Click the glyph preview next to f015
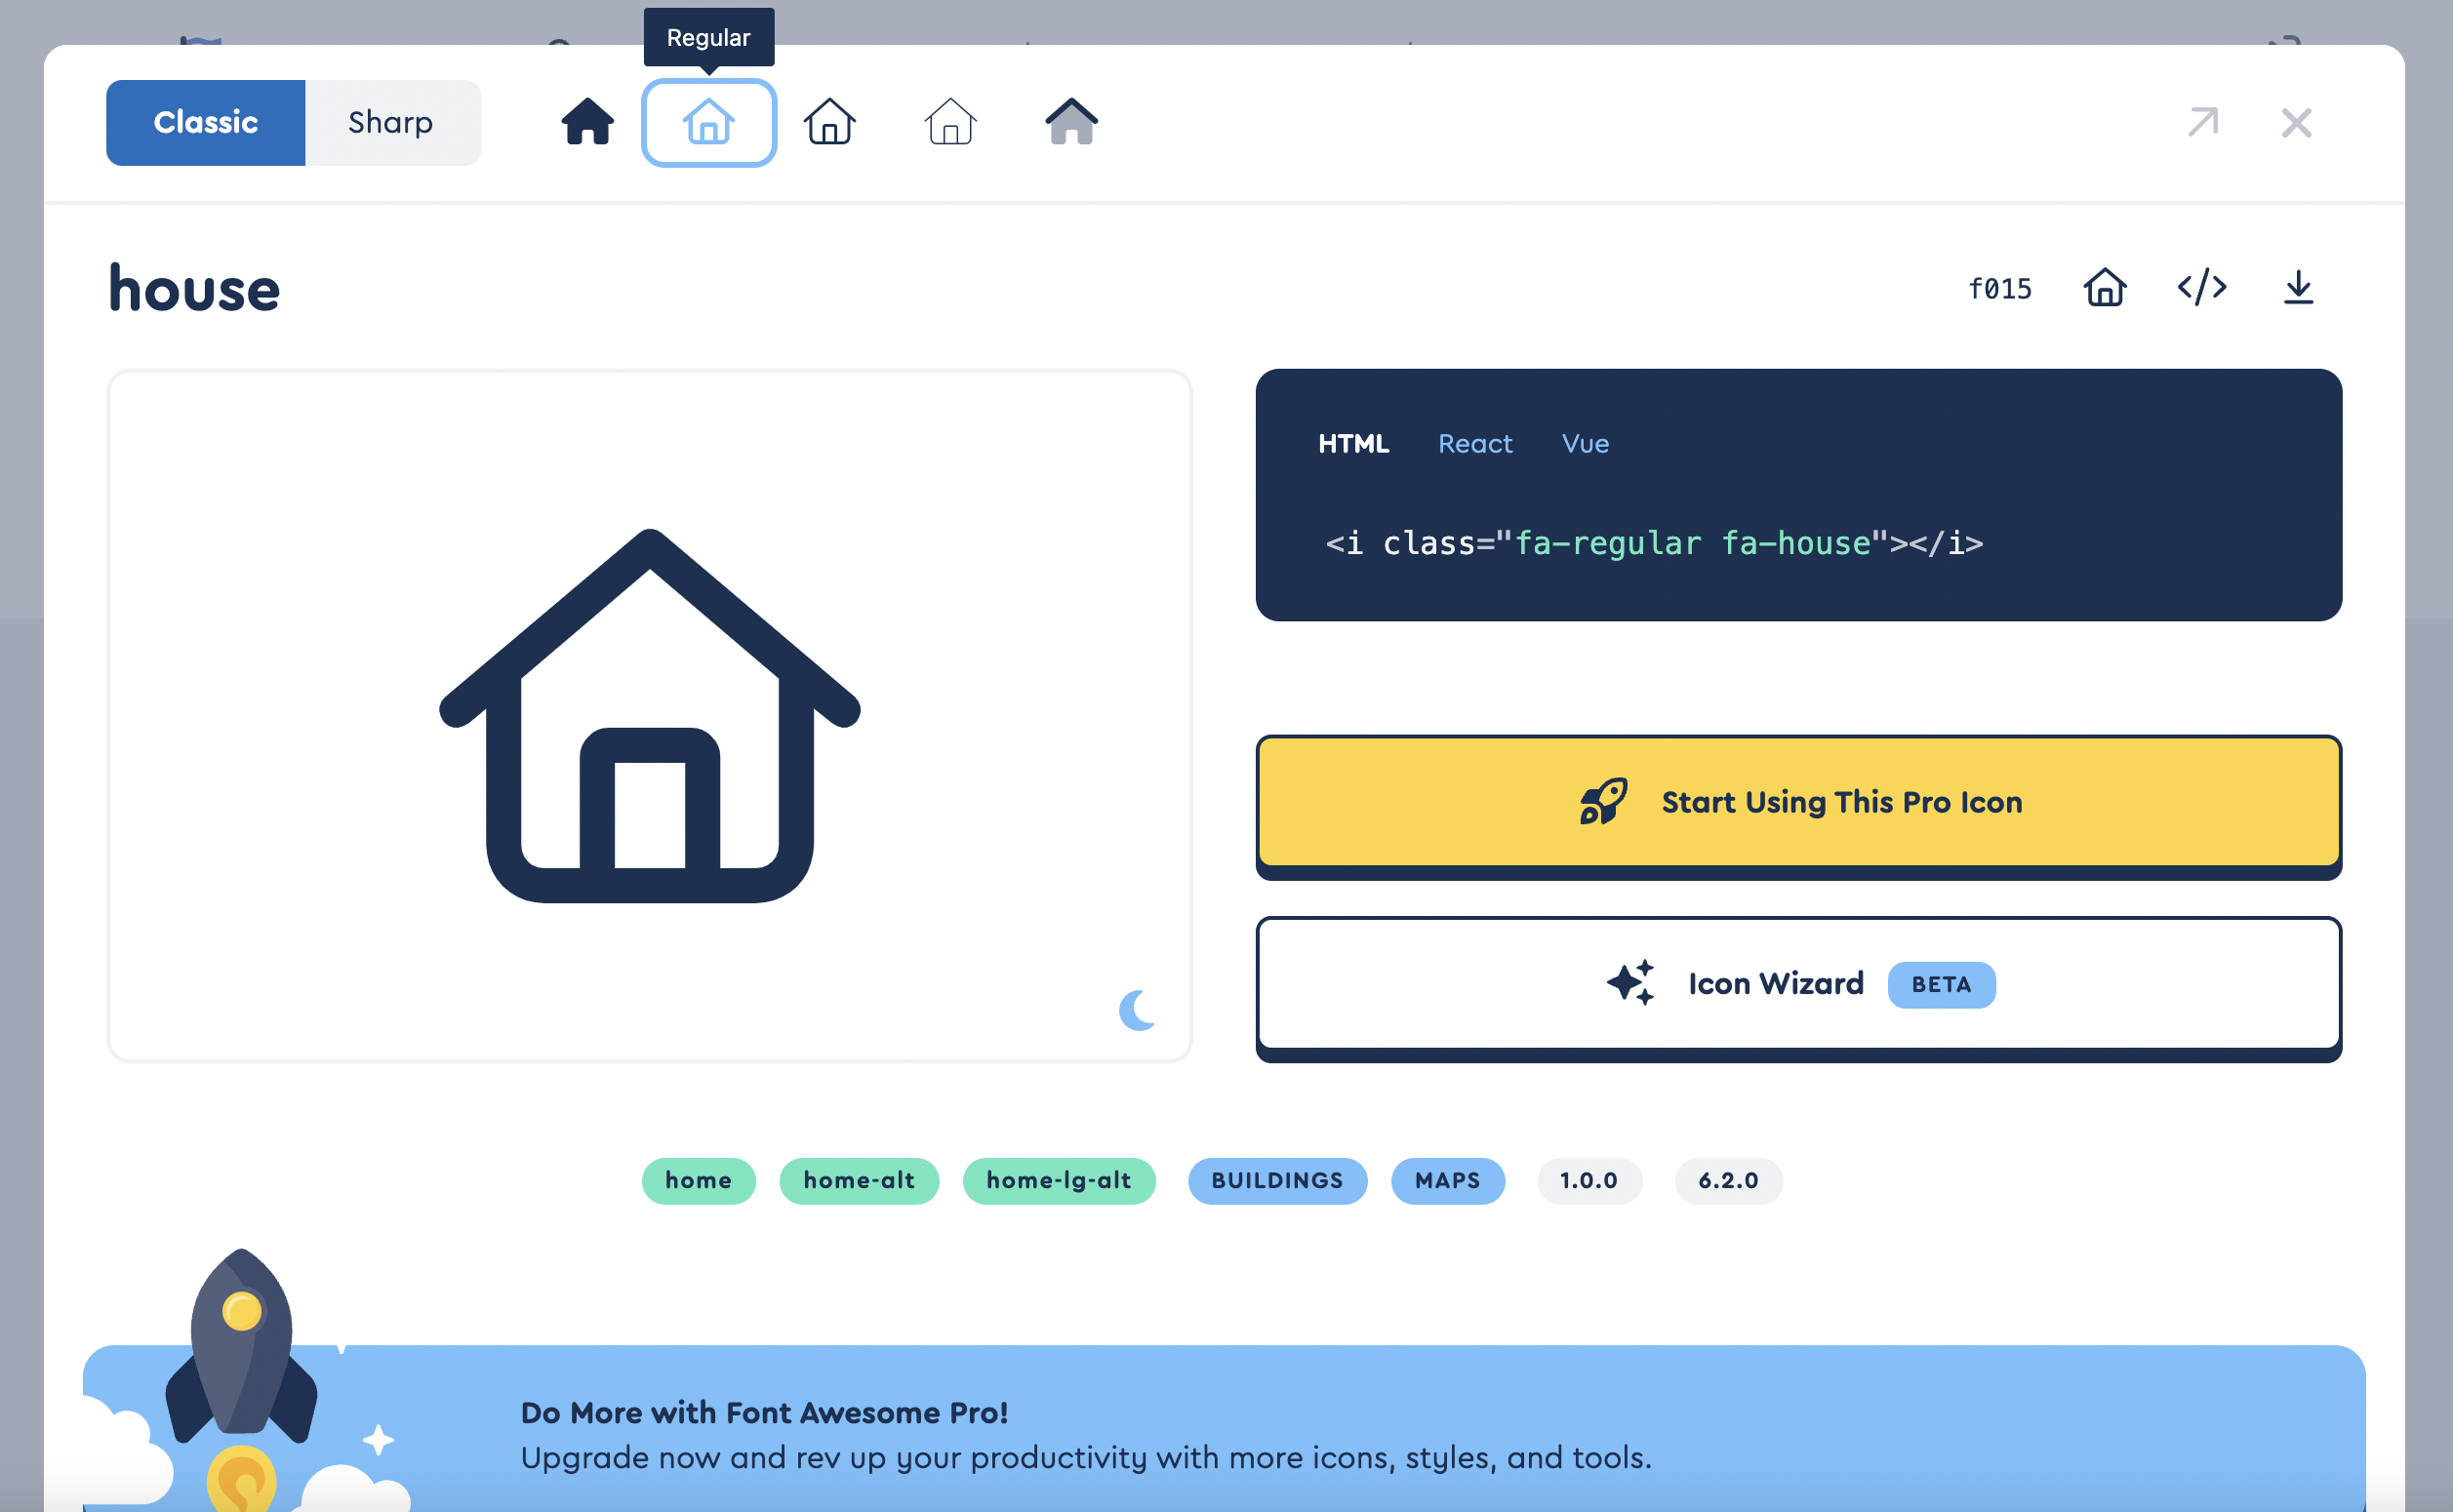Viewport: 2453px width, 1512px height. click(2103, 288)
